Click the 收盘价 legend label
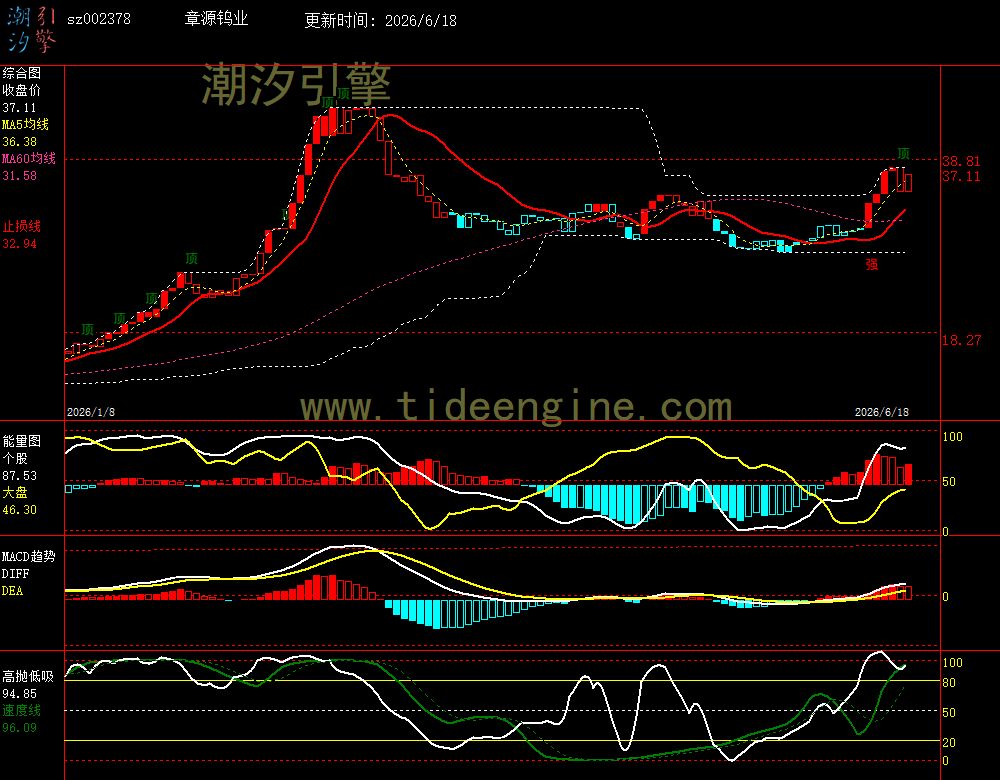1000x780 pixels. point(21,91)
